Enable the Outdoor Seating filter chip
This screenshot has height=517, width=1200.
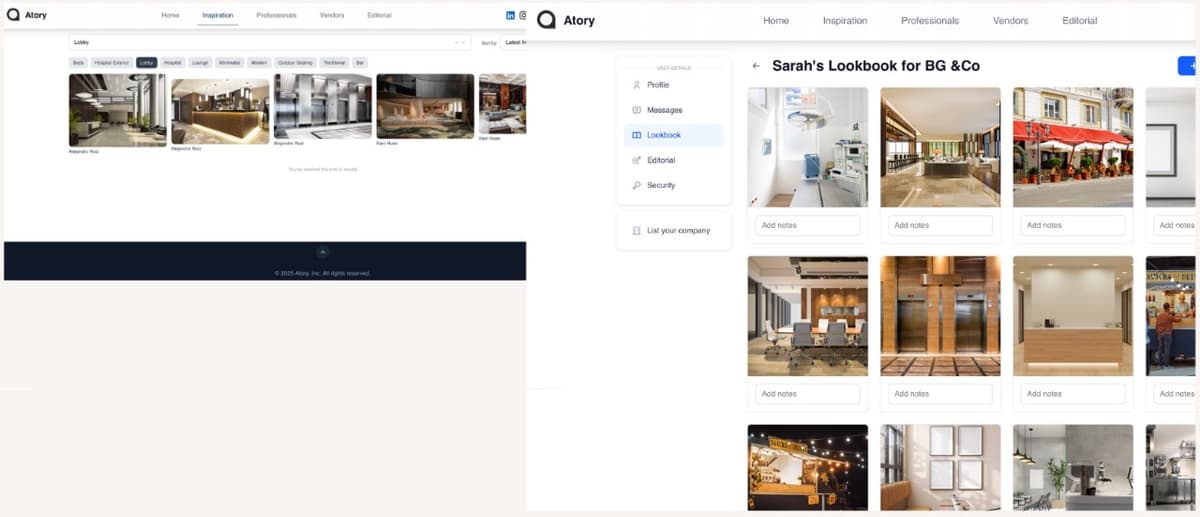[295, 62]
